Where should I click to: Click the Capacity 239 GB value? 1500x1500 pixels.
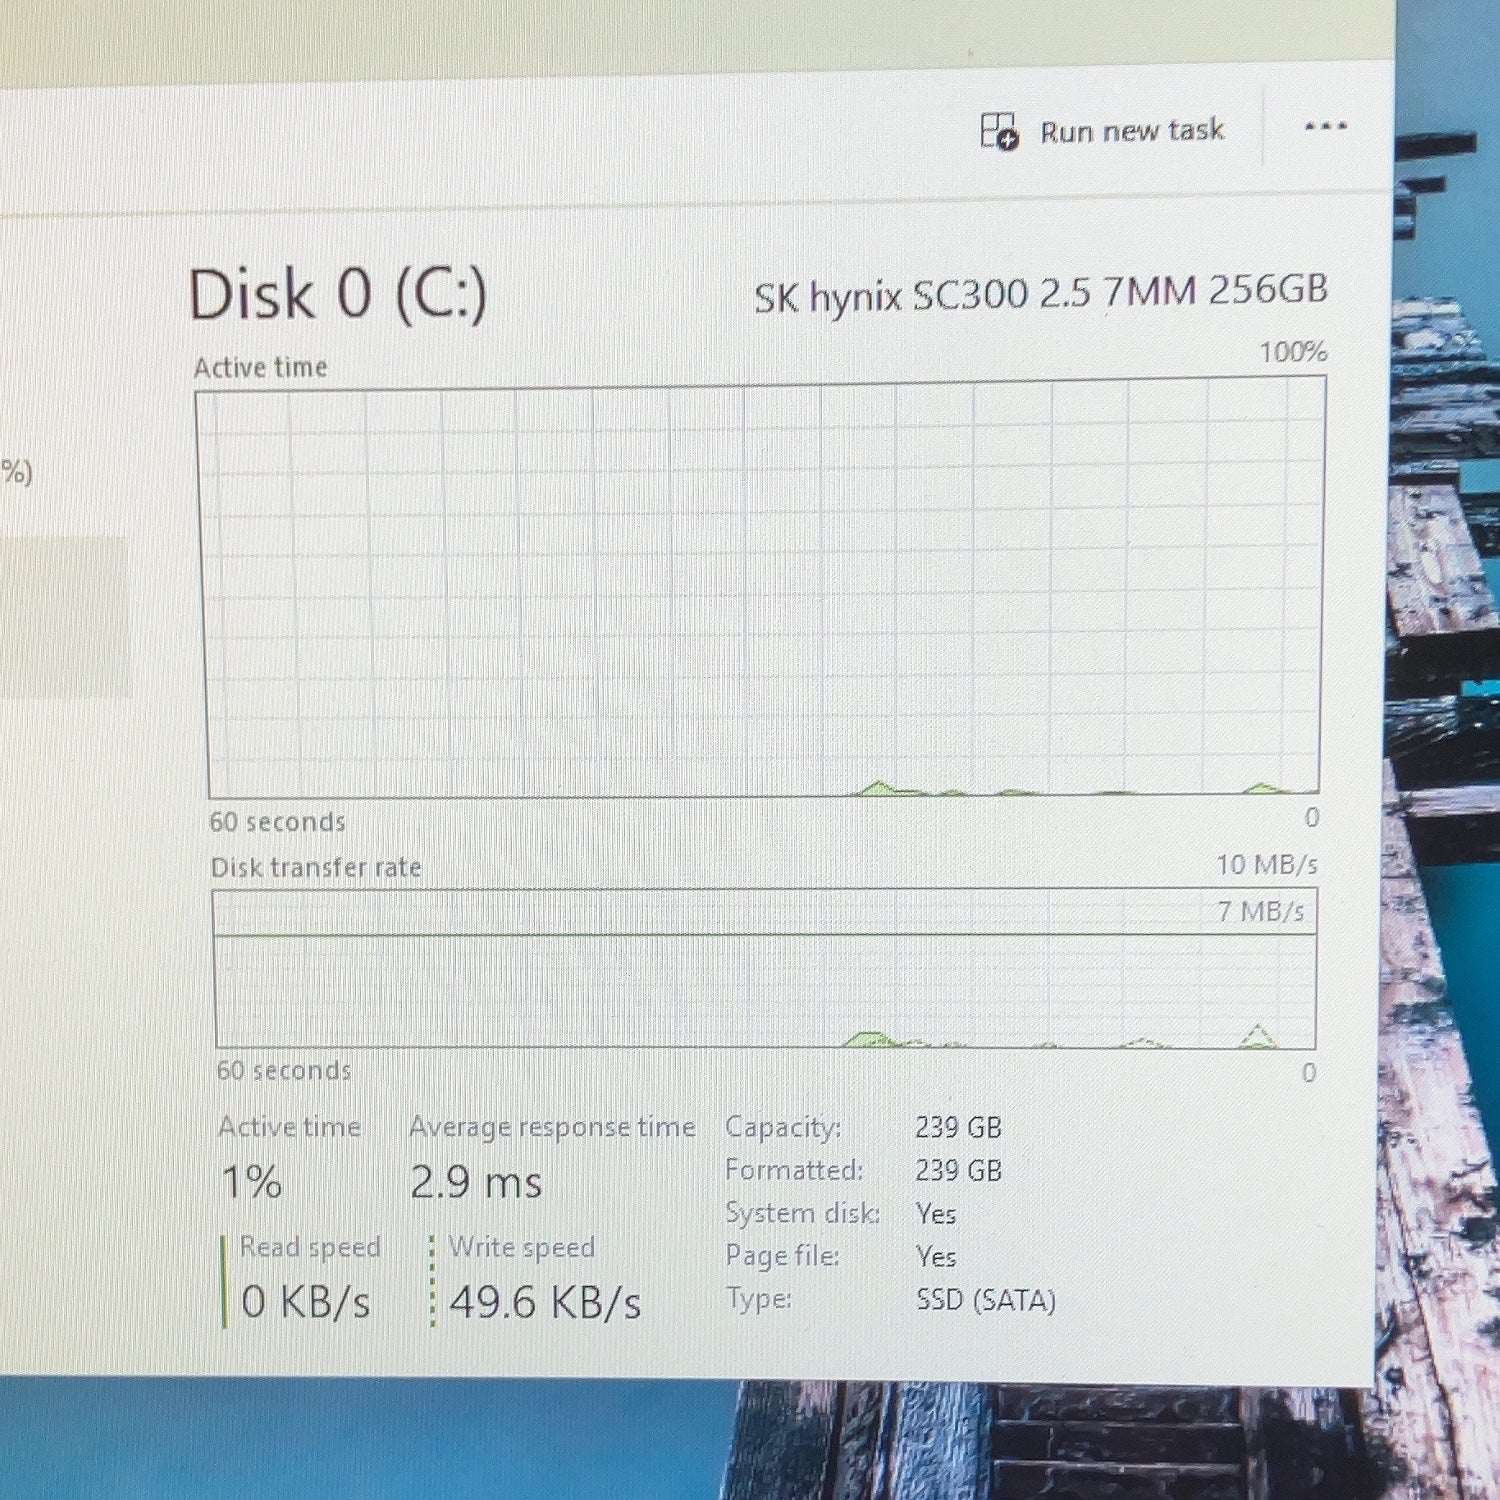[958, 1128]
